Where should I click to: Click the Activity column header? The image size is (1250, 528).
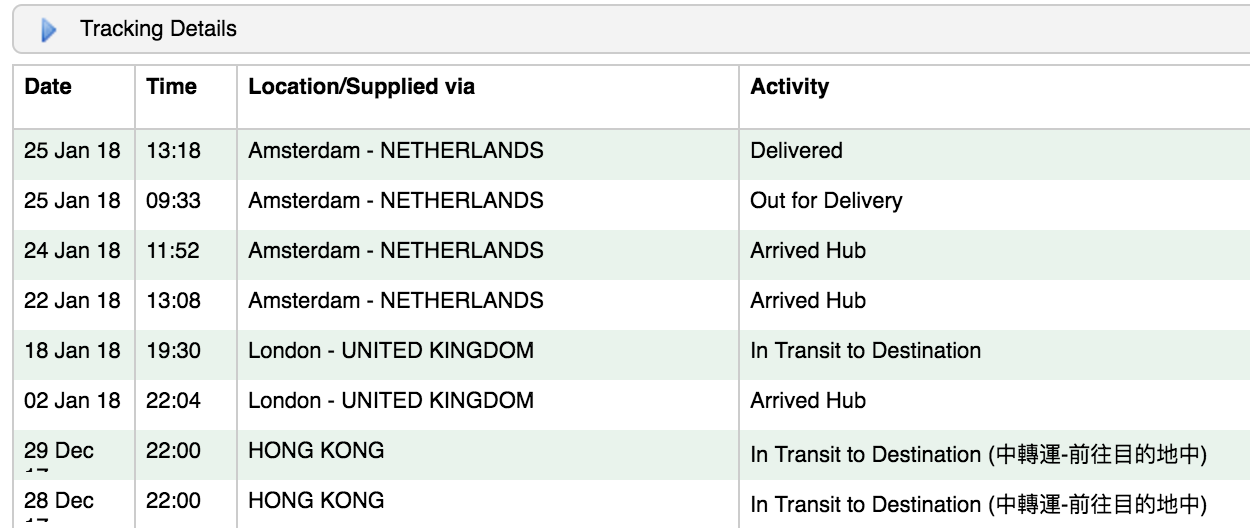(789, 87)
